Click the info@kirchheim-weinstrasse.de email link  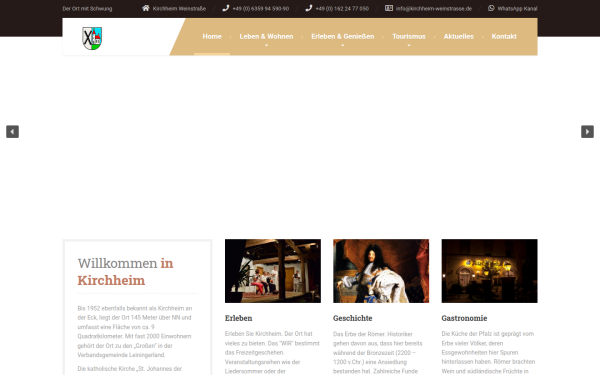click(x=434, y=8)
